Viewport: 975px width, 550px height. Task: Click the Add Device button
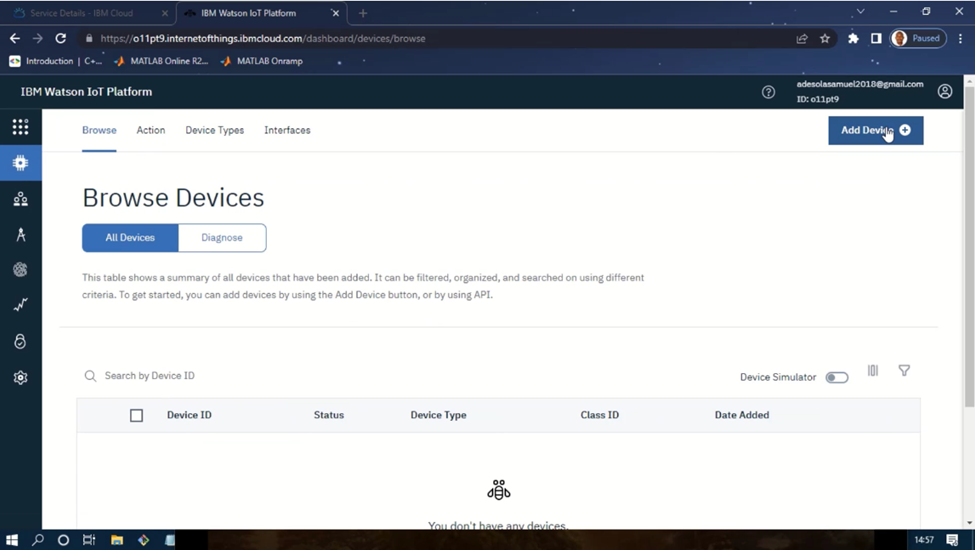[x=876, y=131]
